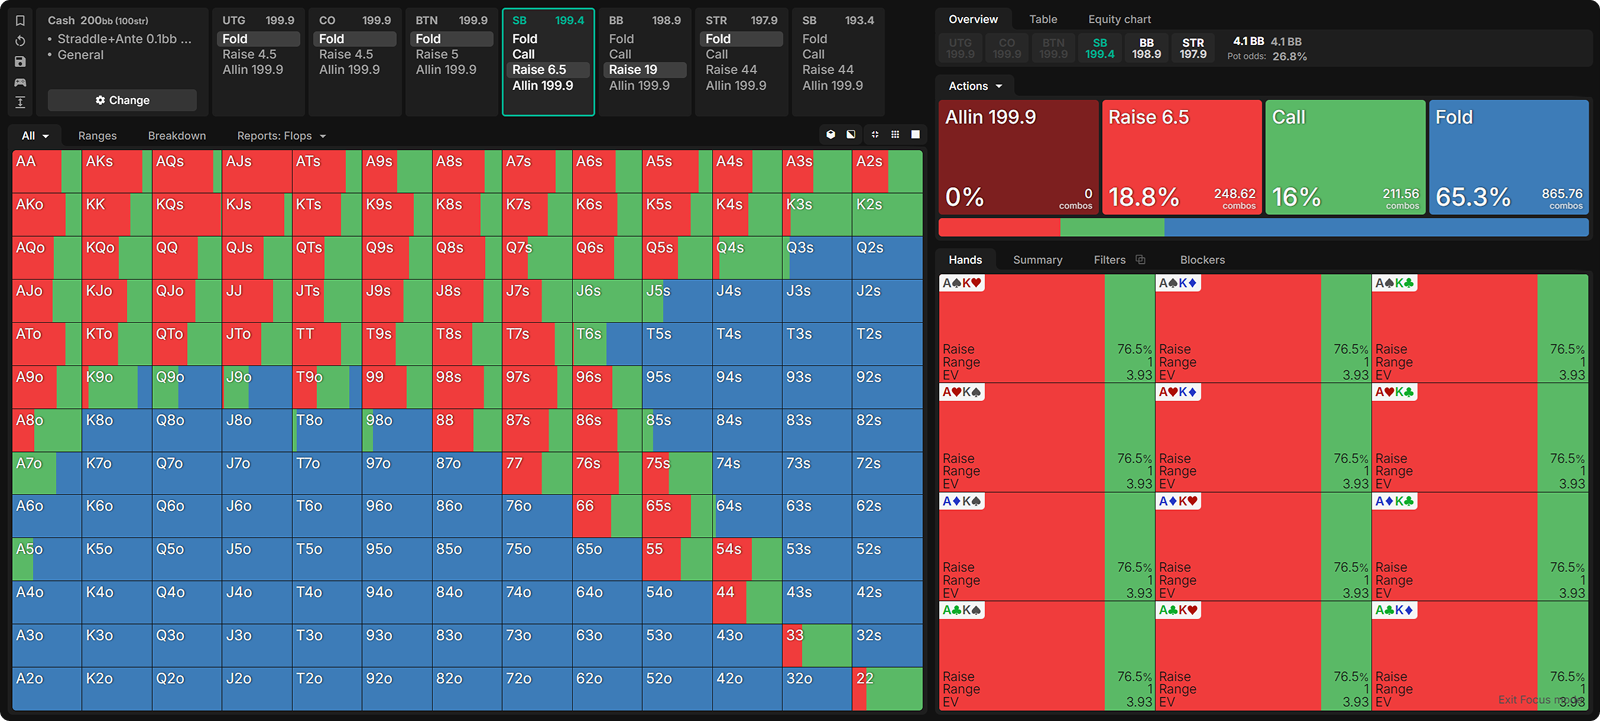Open the All dropdown above the matrix
The height and width of the screenshot is (721, 1600).
click(x=35, y=136)
